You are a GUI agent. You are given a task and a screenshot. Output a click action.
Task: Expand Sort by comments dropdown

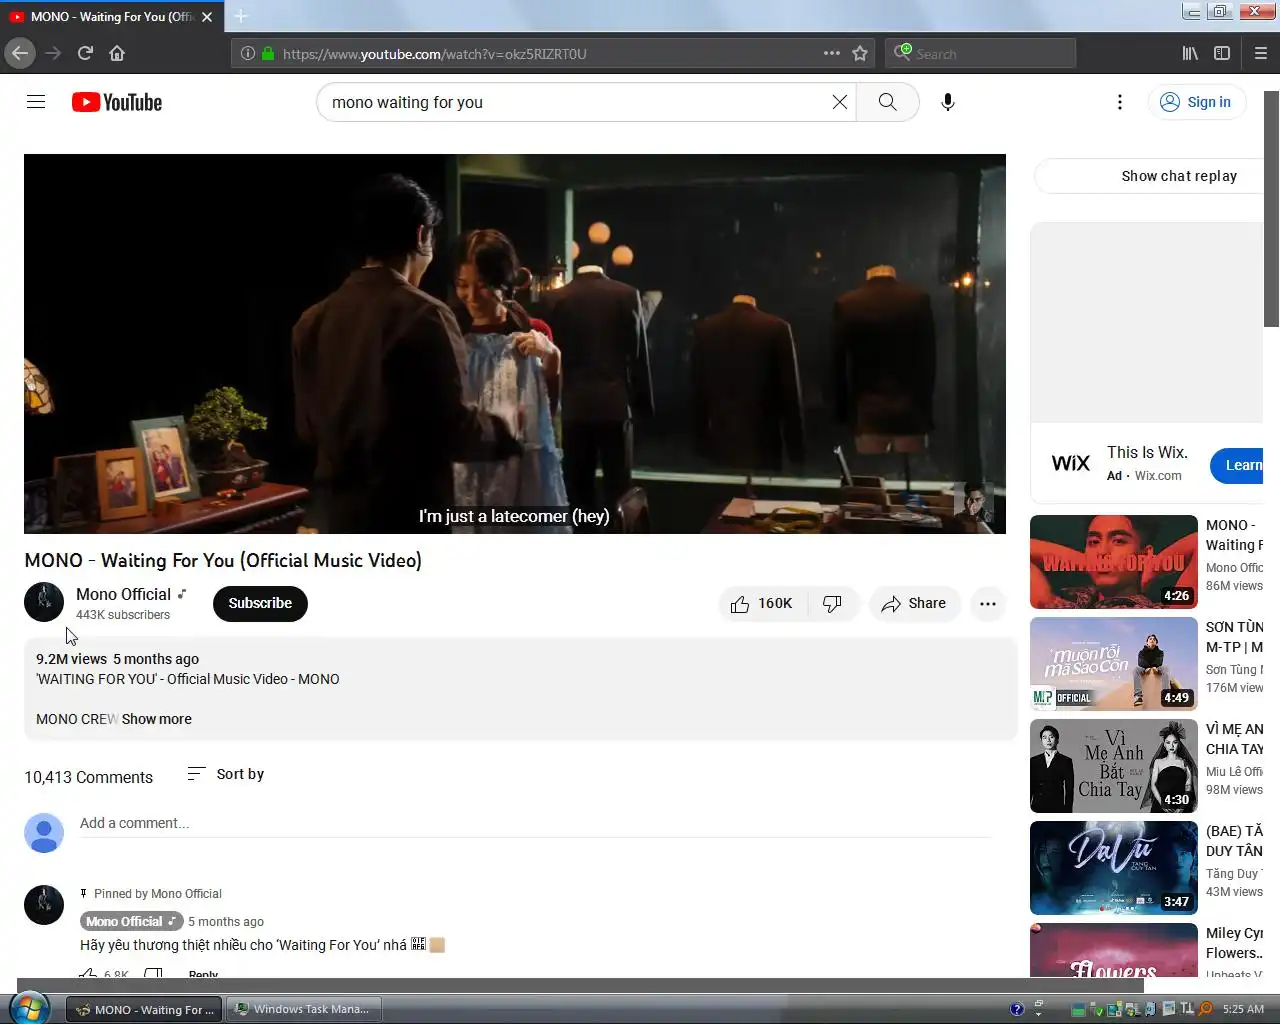pos(226,774)
